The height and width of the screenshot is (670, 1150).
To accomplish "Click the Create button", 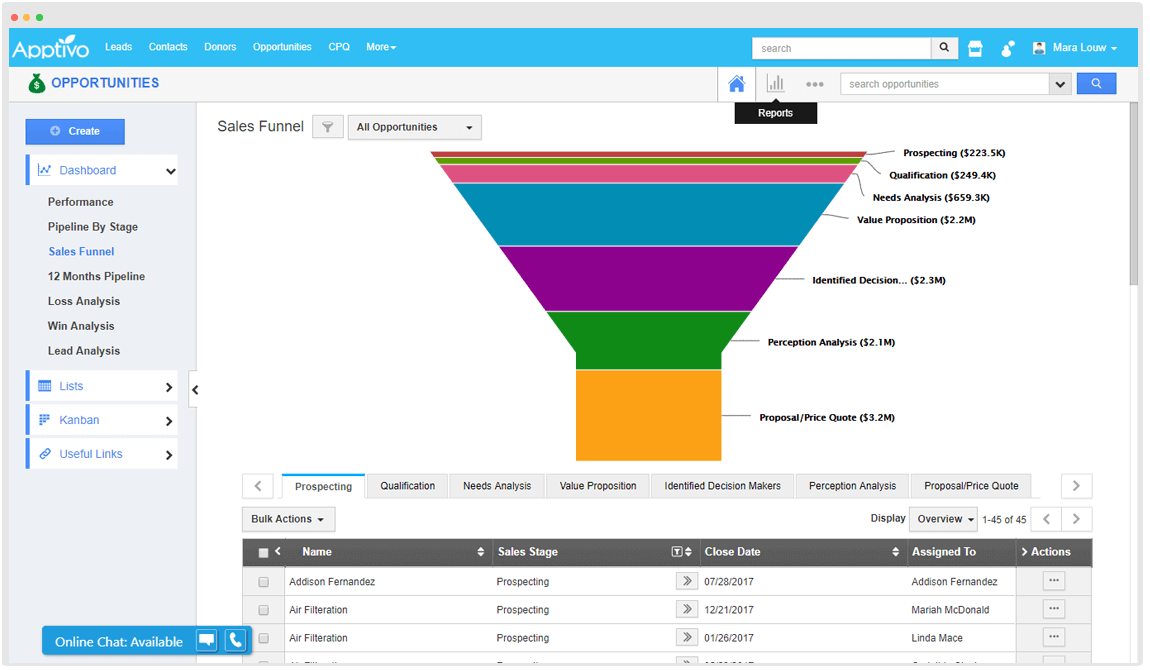I will [x=75, y=131].
